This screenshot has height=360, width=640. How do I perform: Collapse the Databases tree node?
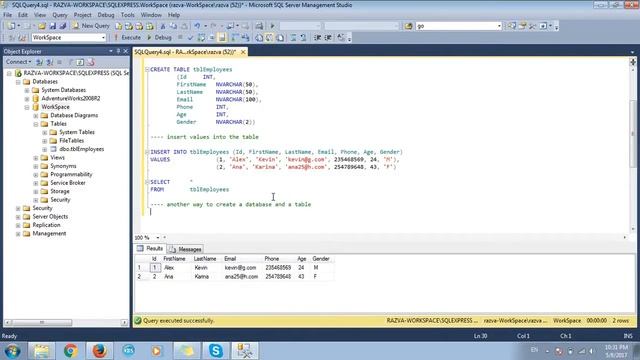click(18, 82)
